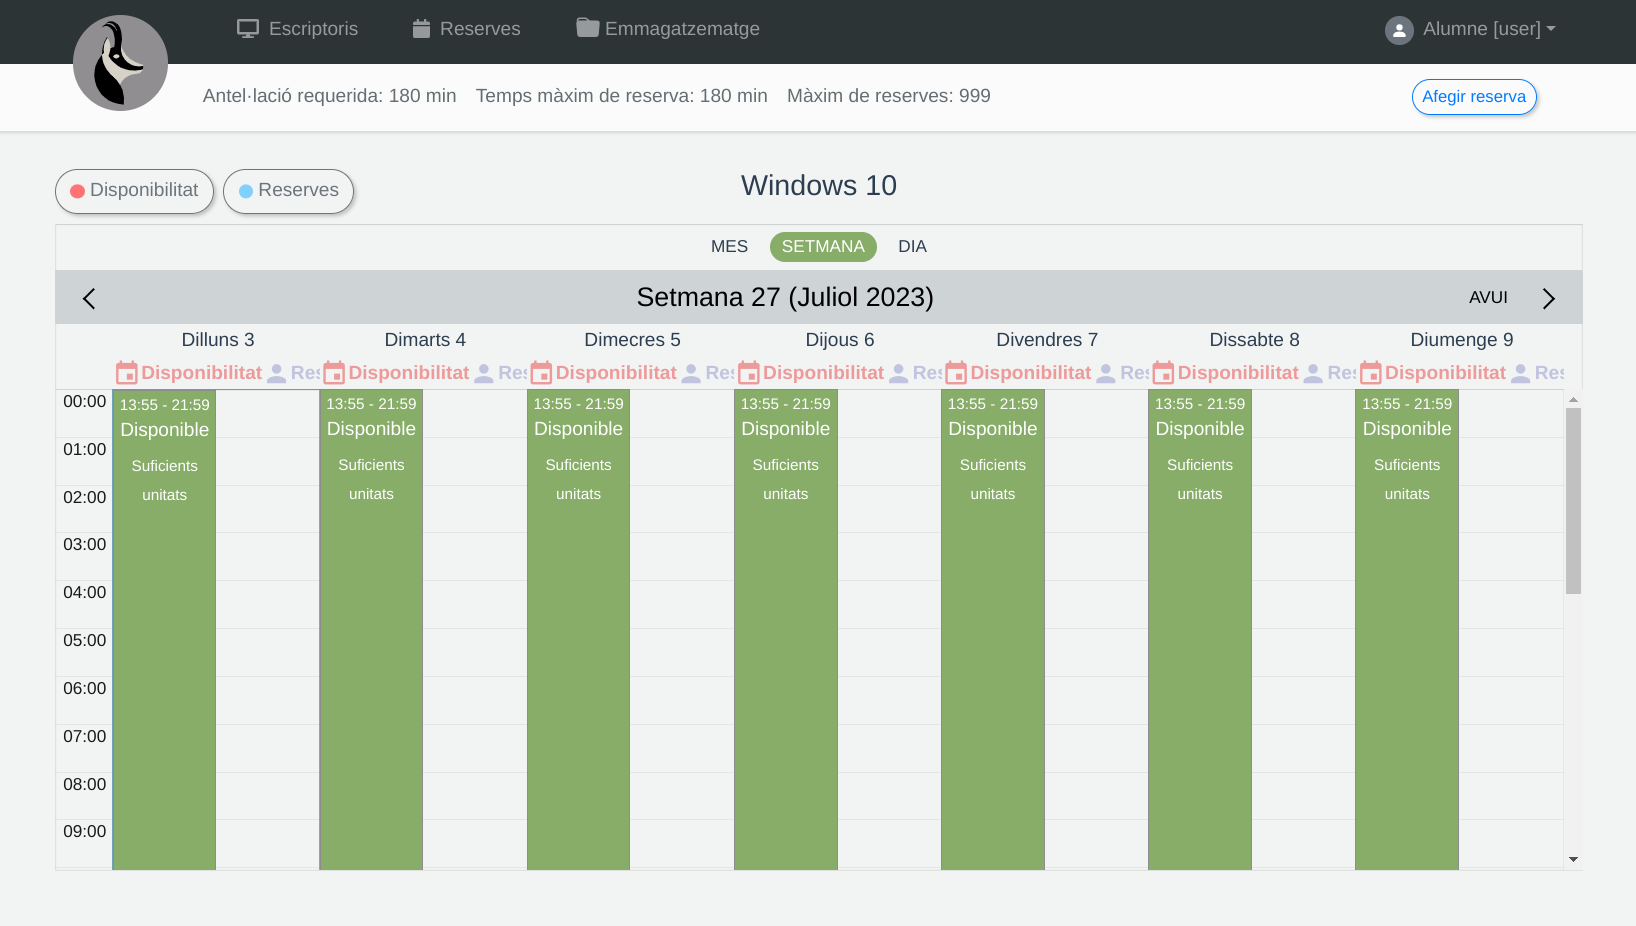Click the Disponibilitat calendar icon under Diumenge 9
The image size is (1636, 926).
[1370, 373]
